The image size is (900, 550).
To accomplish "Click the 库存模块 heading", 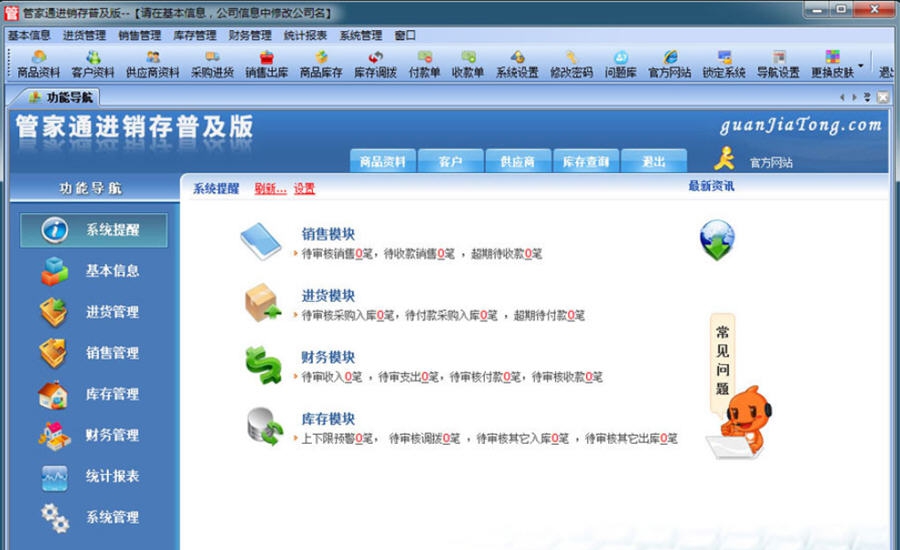I will (x=328, y=419).
